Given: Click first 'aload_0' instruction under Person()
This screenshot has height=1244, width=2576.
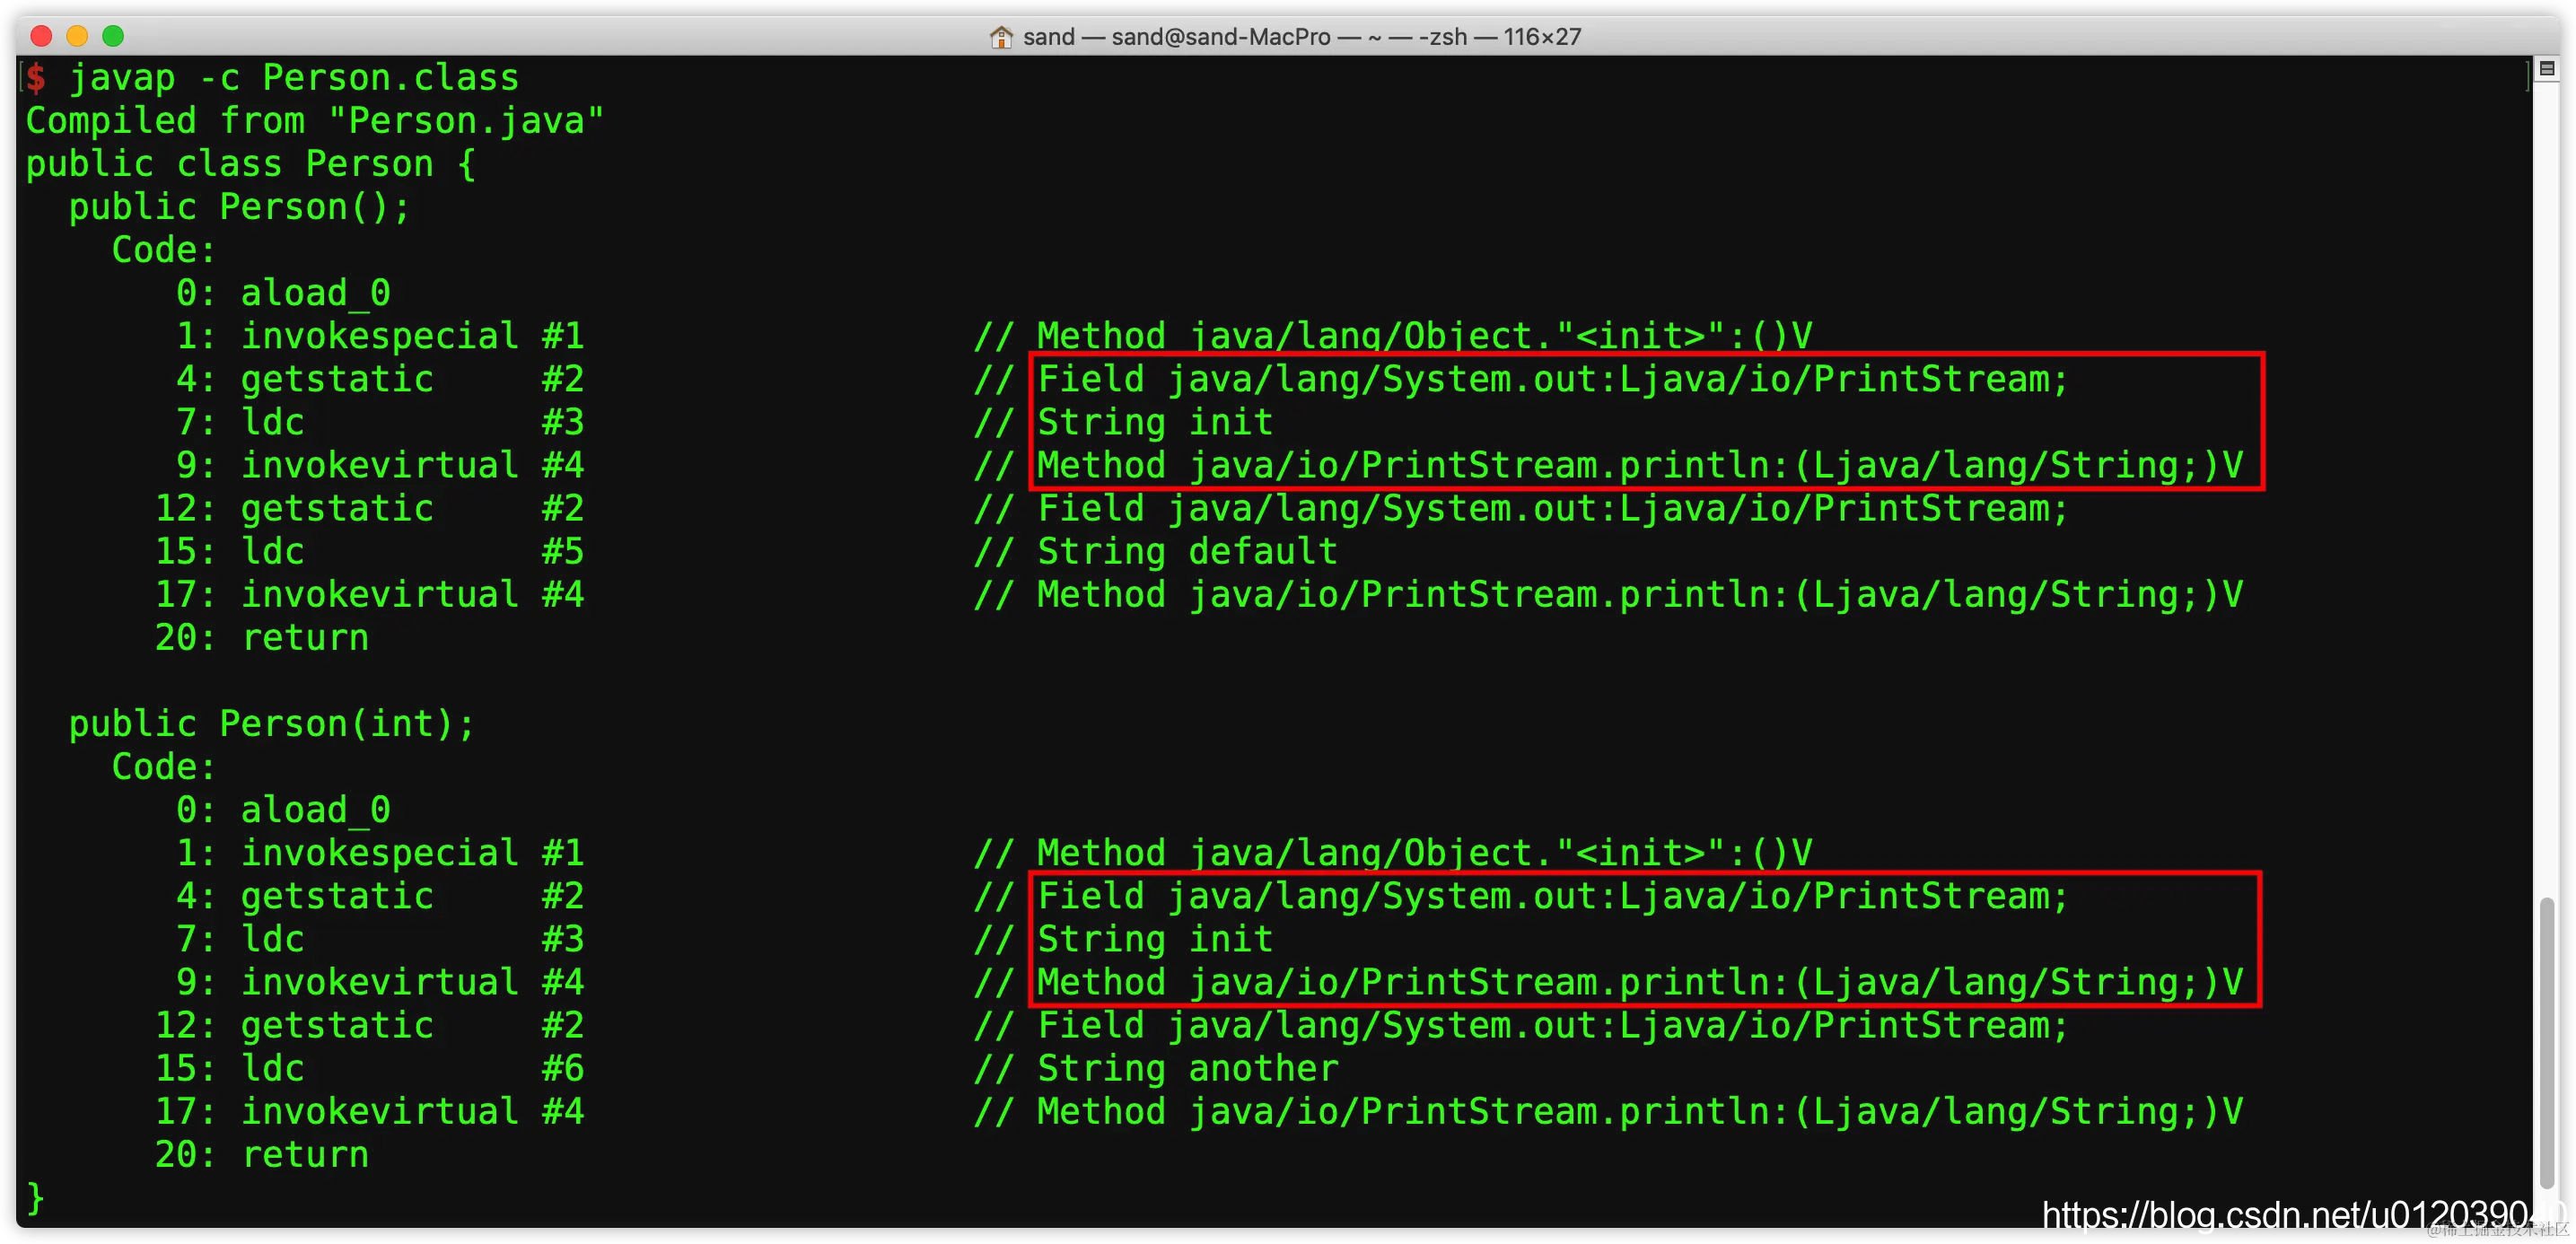Looking at the screenshot, I should pos(315,293).
